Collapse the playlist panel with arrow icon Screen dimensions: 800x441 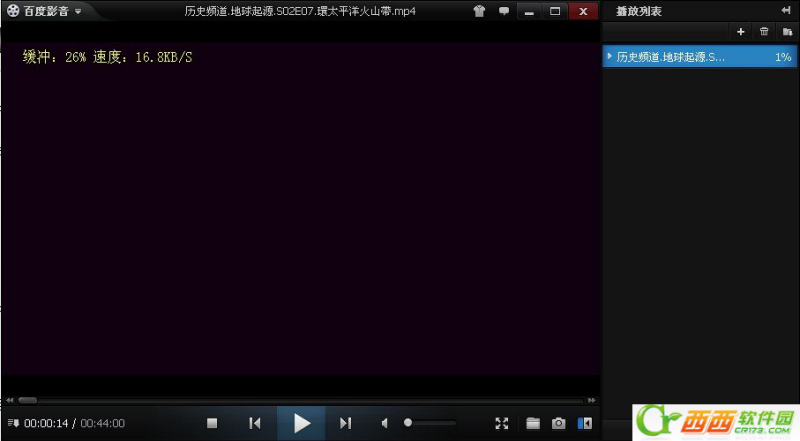click(786, 10)
